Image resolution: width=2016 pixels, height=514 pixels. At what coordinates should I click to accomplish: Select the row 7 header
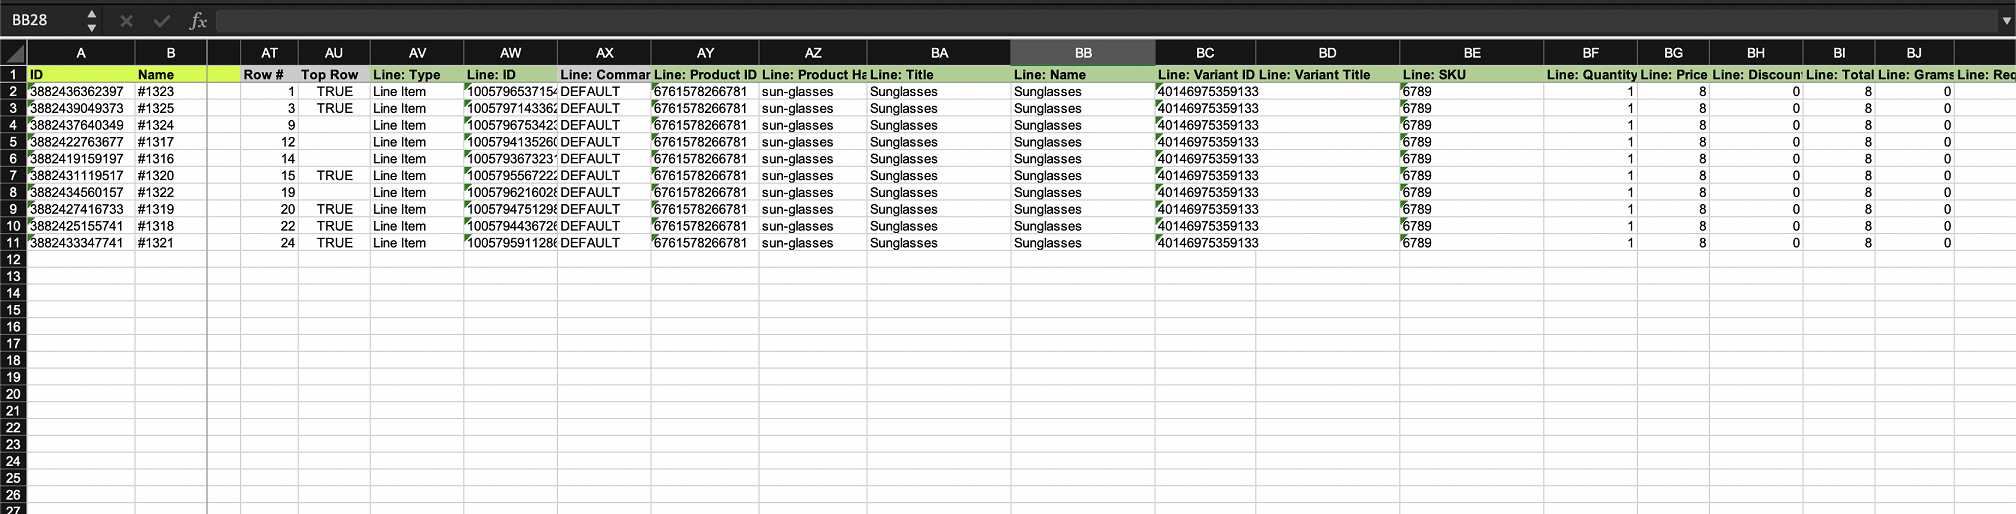[x=13, y=175]
